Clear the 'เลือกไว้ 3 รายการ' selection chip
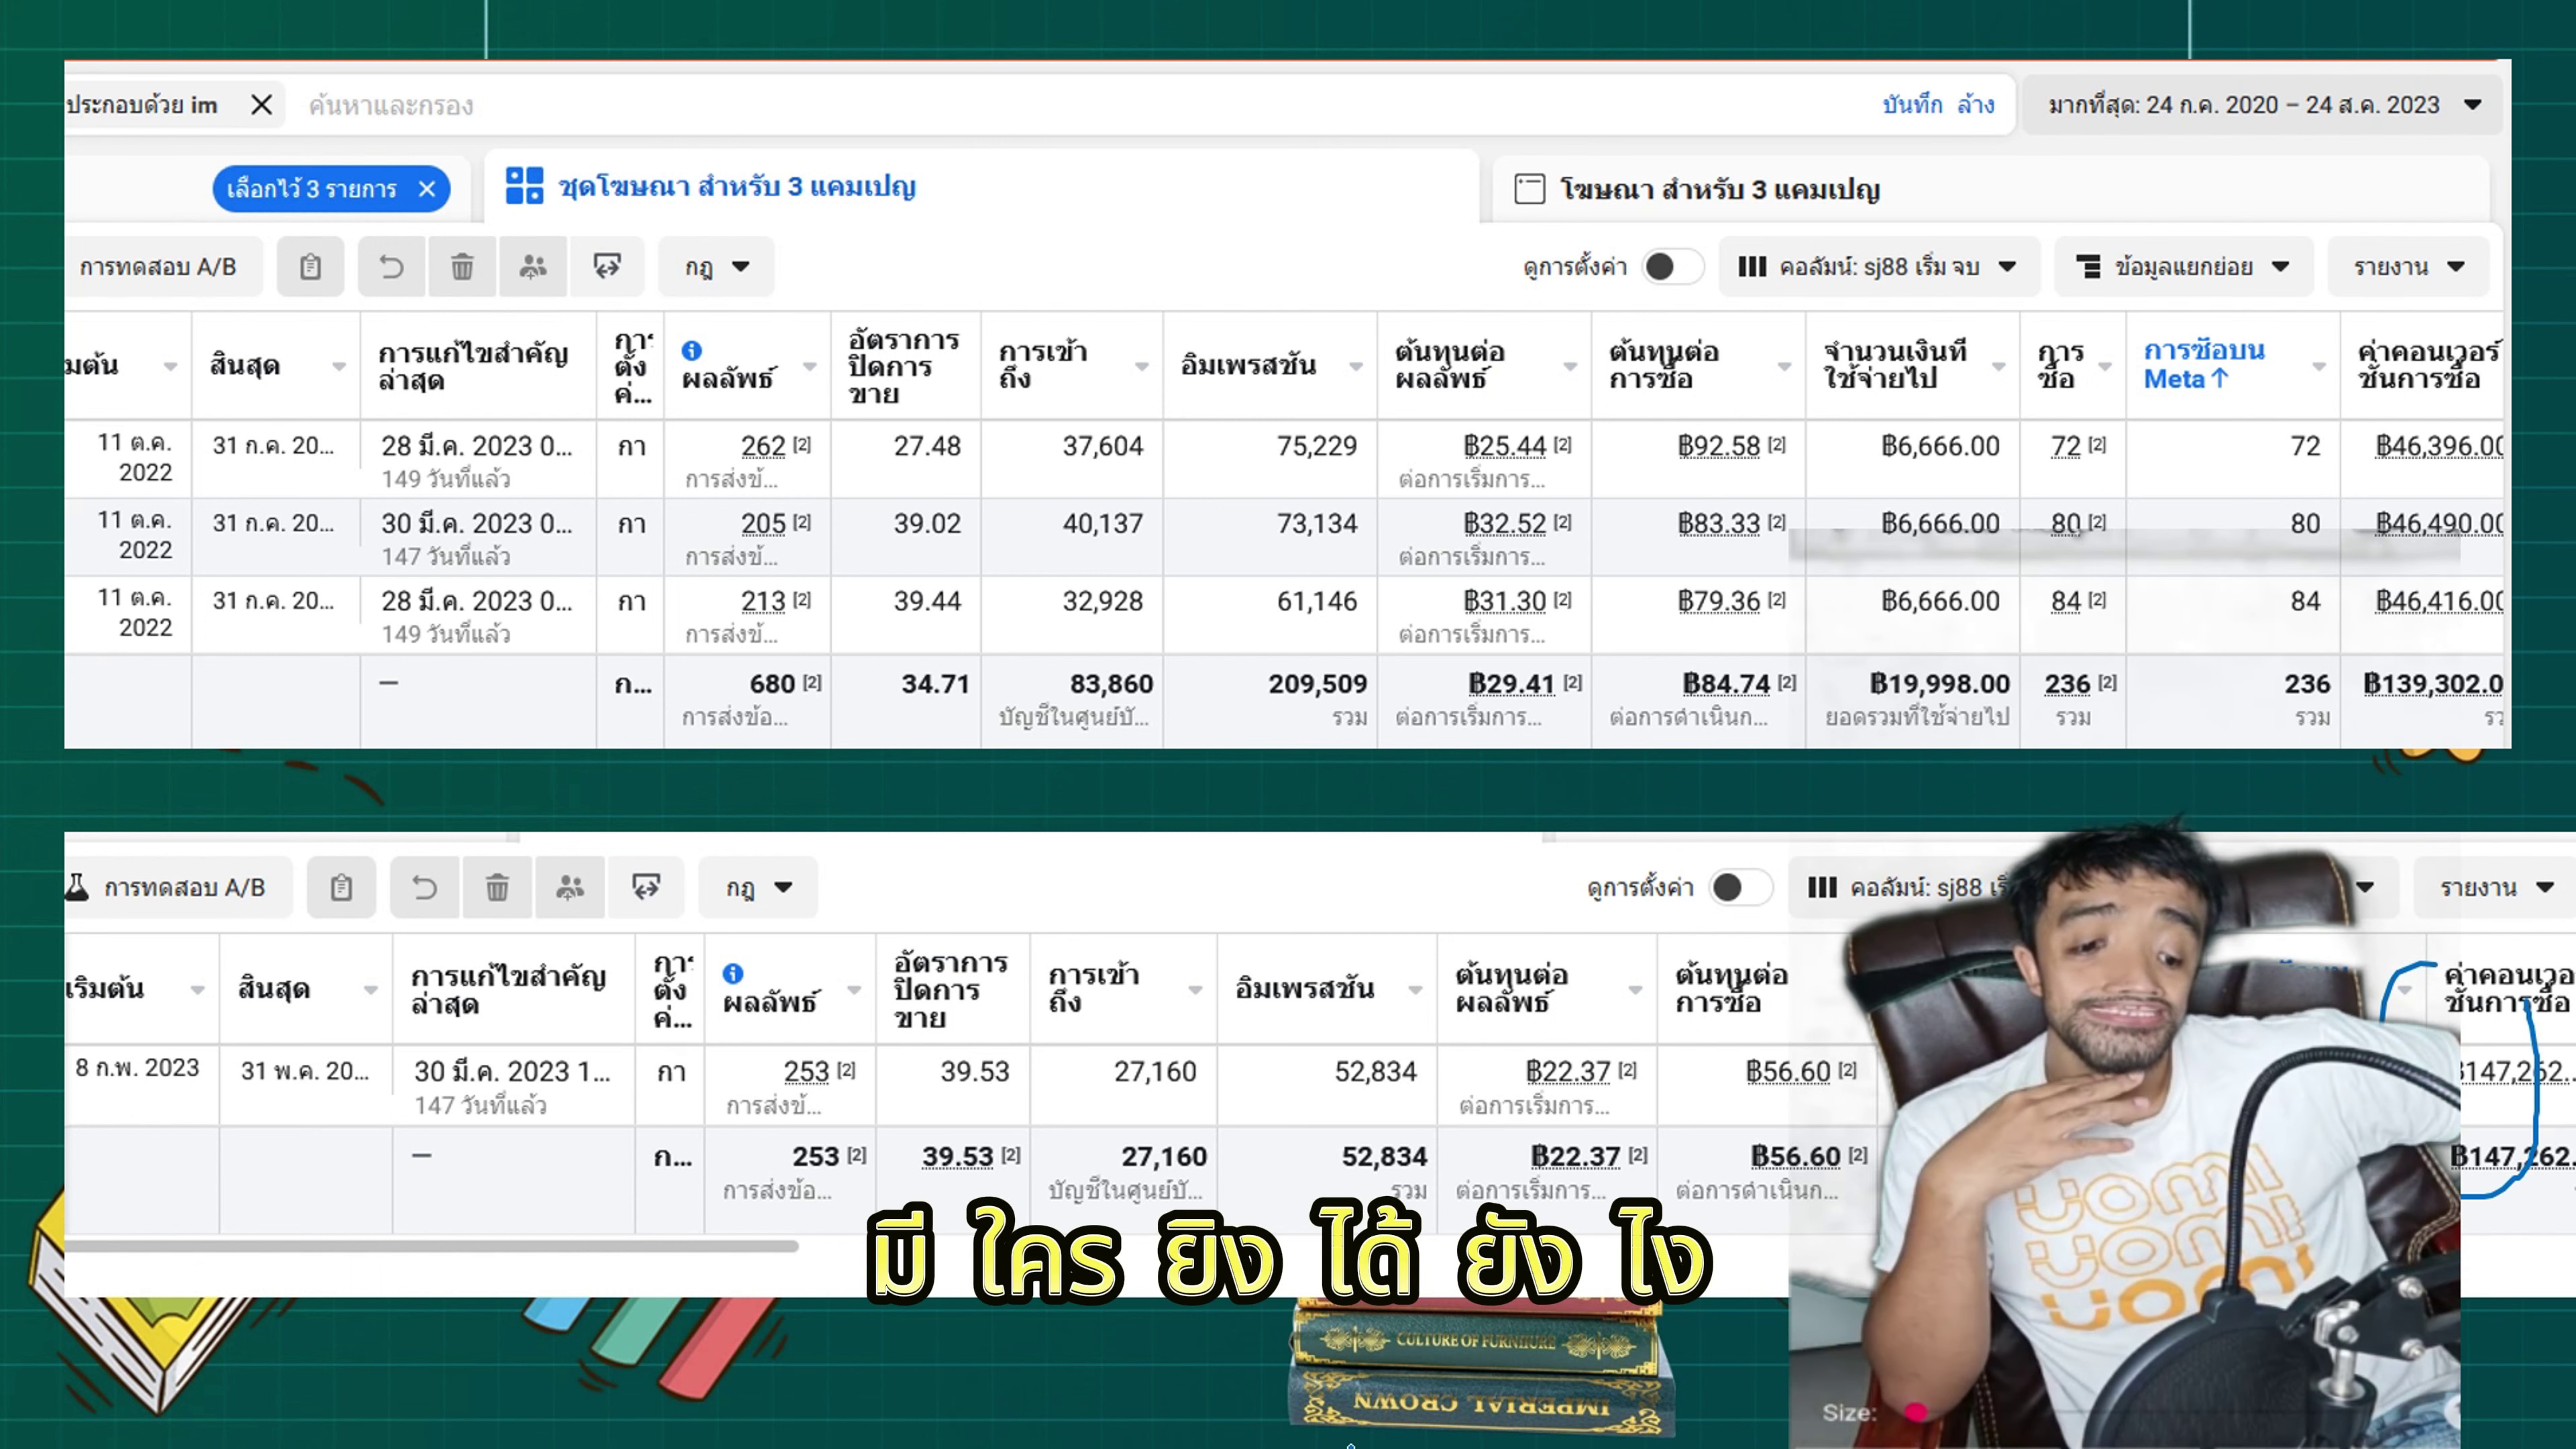This screenshot has height=1449, width=2576. tap(427, 189)
